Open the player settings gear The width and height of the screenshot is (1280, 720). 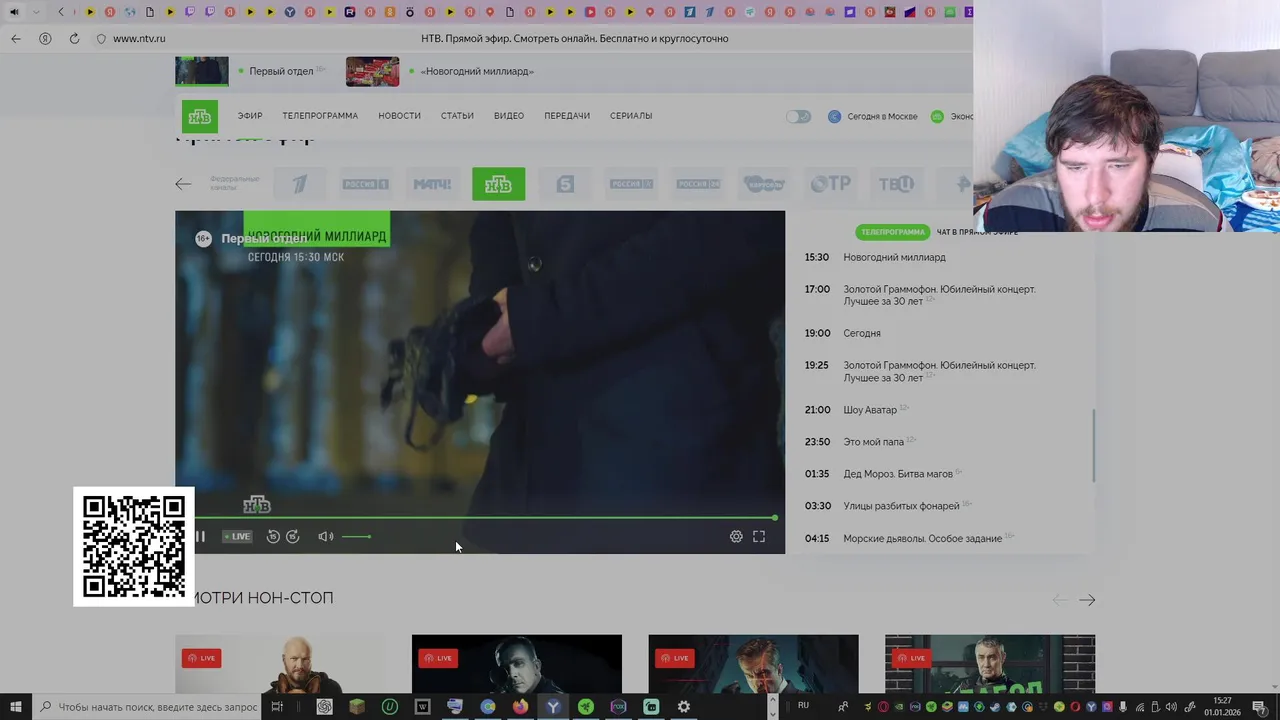tap(736, 537)
